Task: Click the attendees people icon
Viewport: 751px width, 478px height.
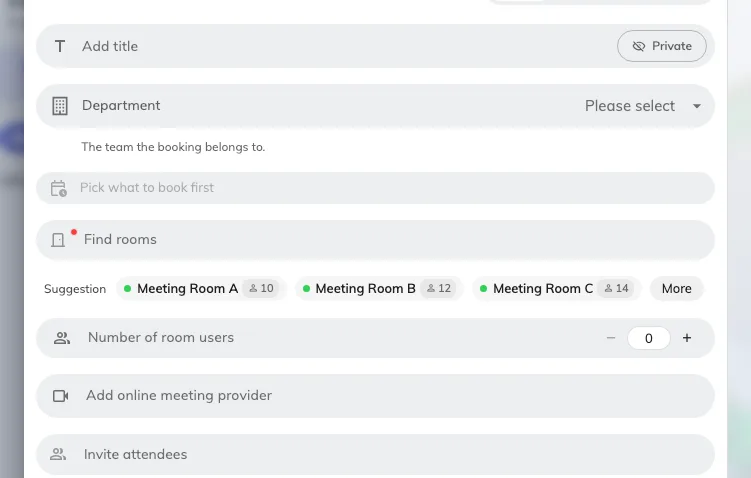Action: point(58,454)
